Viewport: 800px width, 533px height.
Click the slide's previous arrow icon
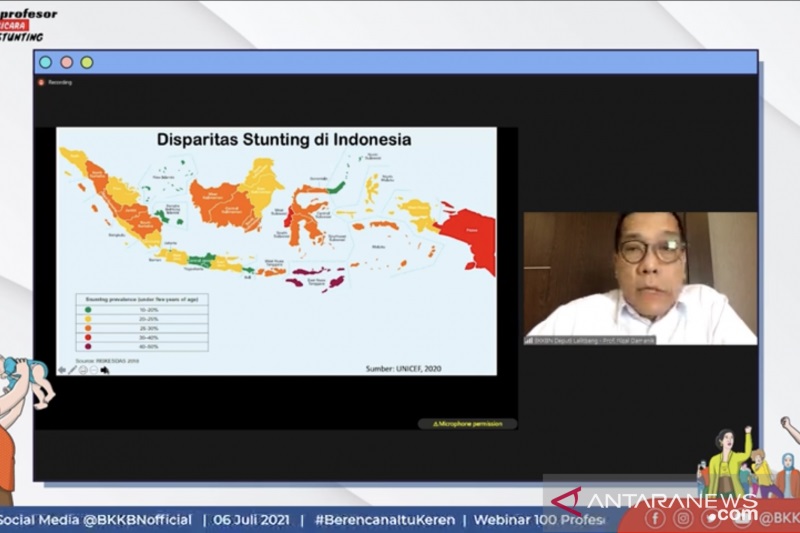pos(61,369)
